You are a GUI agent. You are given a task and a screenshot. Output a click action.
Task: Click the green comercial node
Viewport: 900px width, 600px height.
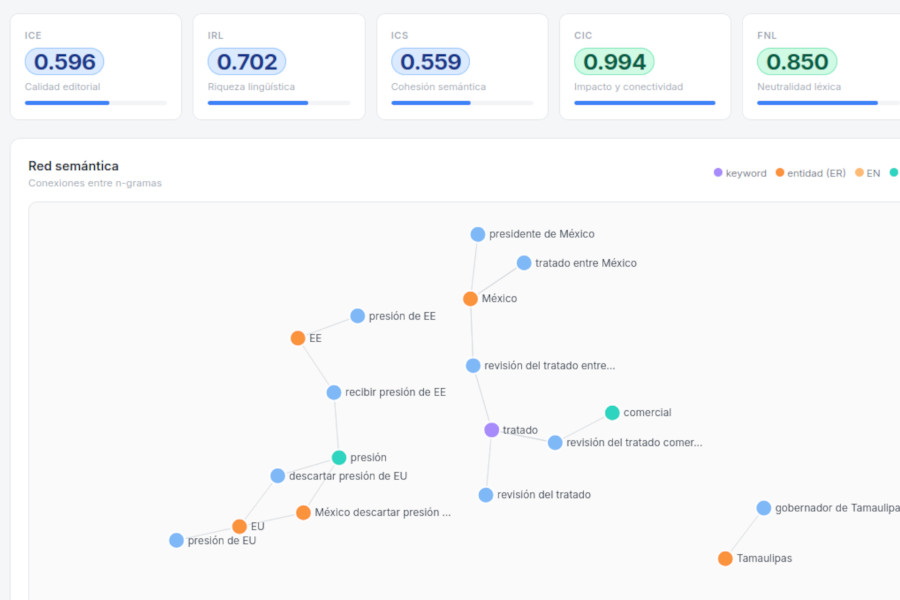612,413
